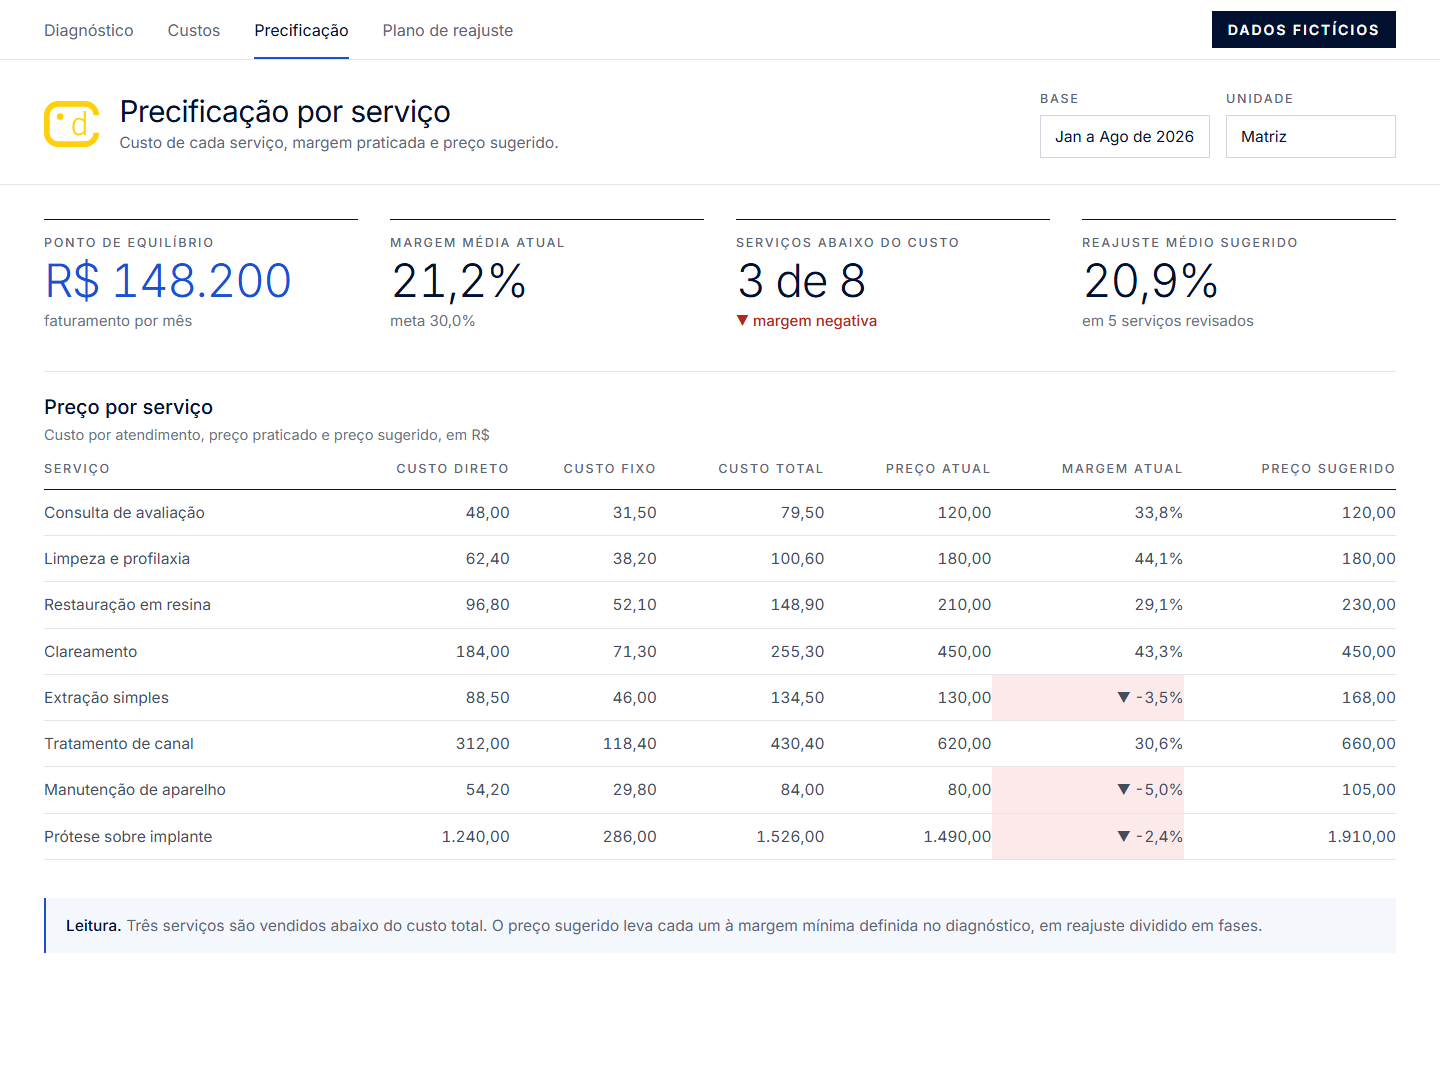Select the Tratamento de canal row label

[119, 744]
